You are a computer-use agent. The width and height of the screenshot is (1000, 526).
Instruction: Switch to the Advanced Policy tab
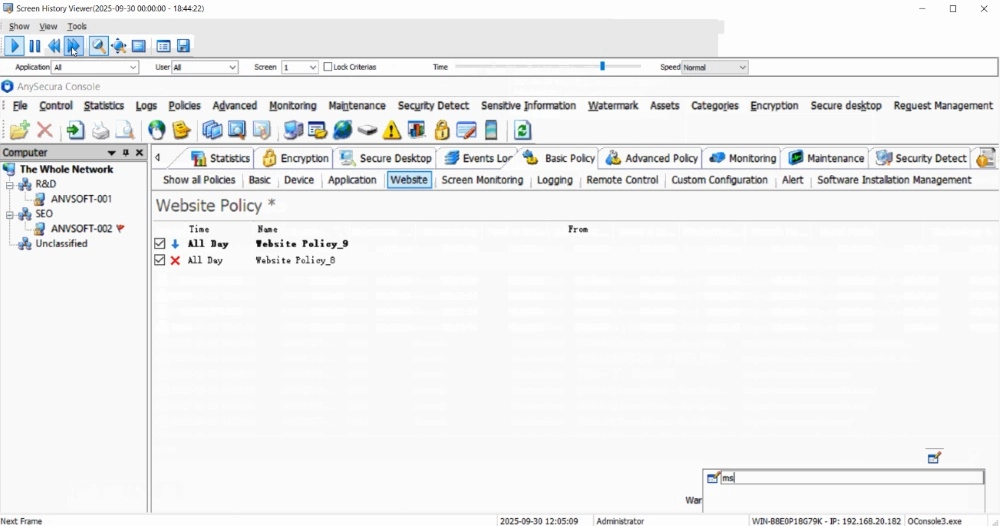(652, 158)
